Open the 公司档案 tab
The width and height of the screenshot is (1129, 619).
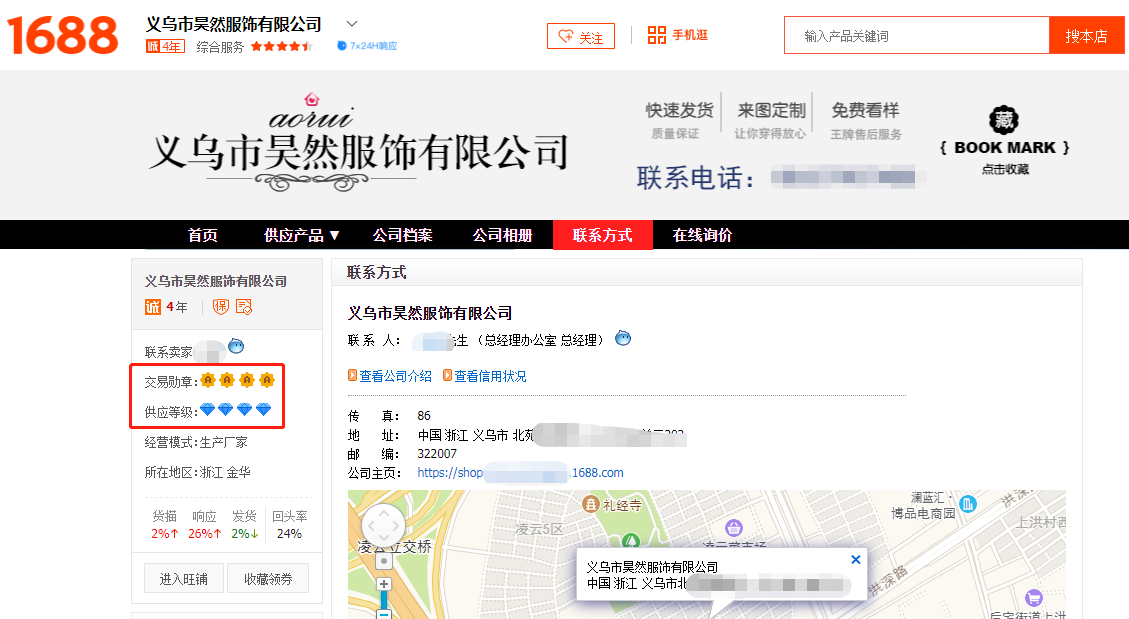(402, 235)
